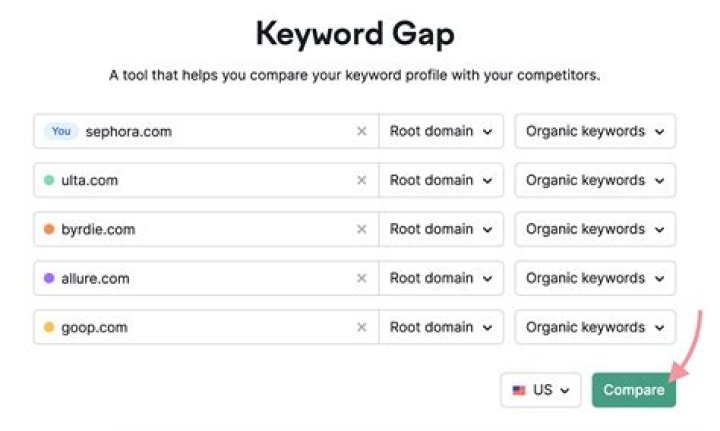Image resolution: width=720 pixels, height=431 pixels.
Task: Clear the goop.com domain entry
Action: pos(362,327)
